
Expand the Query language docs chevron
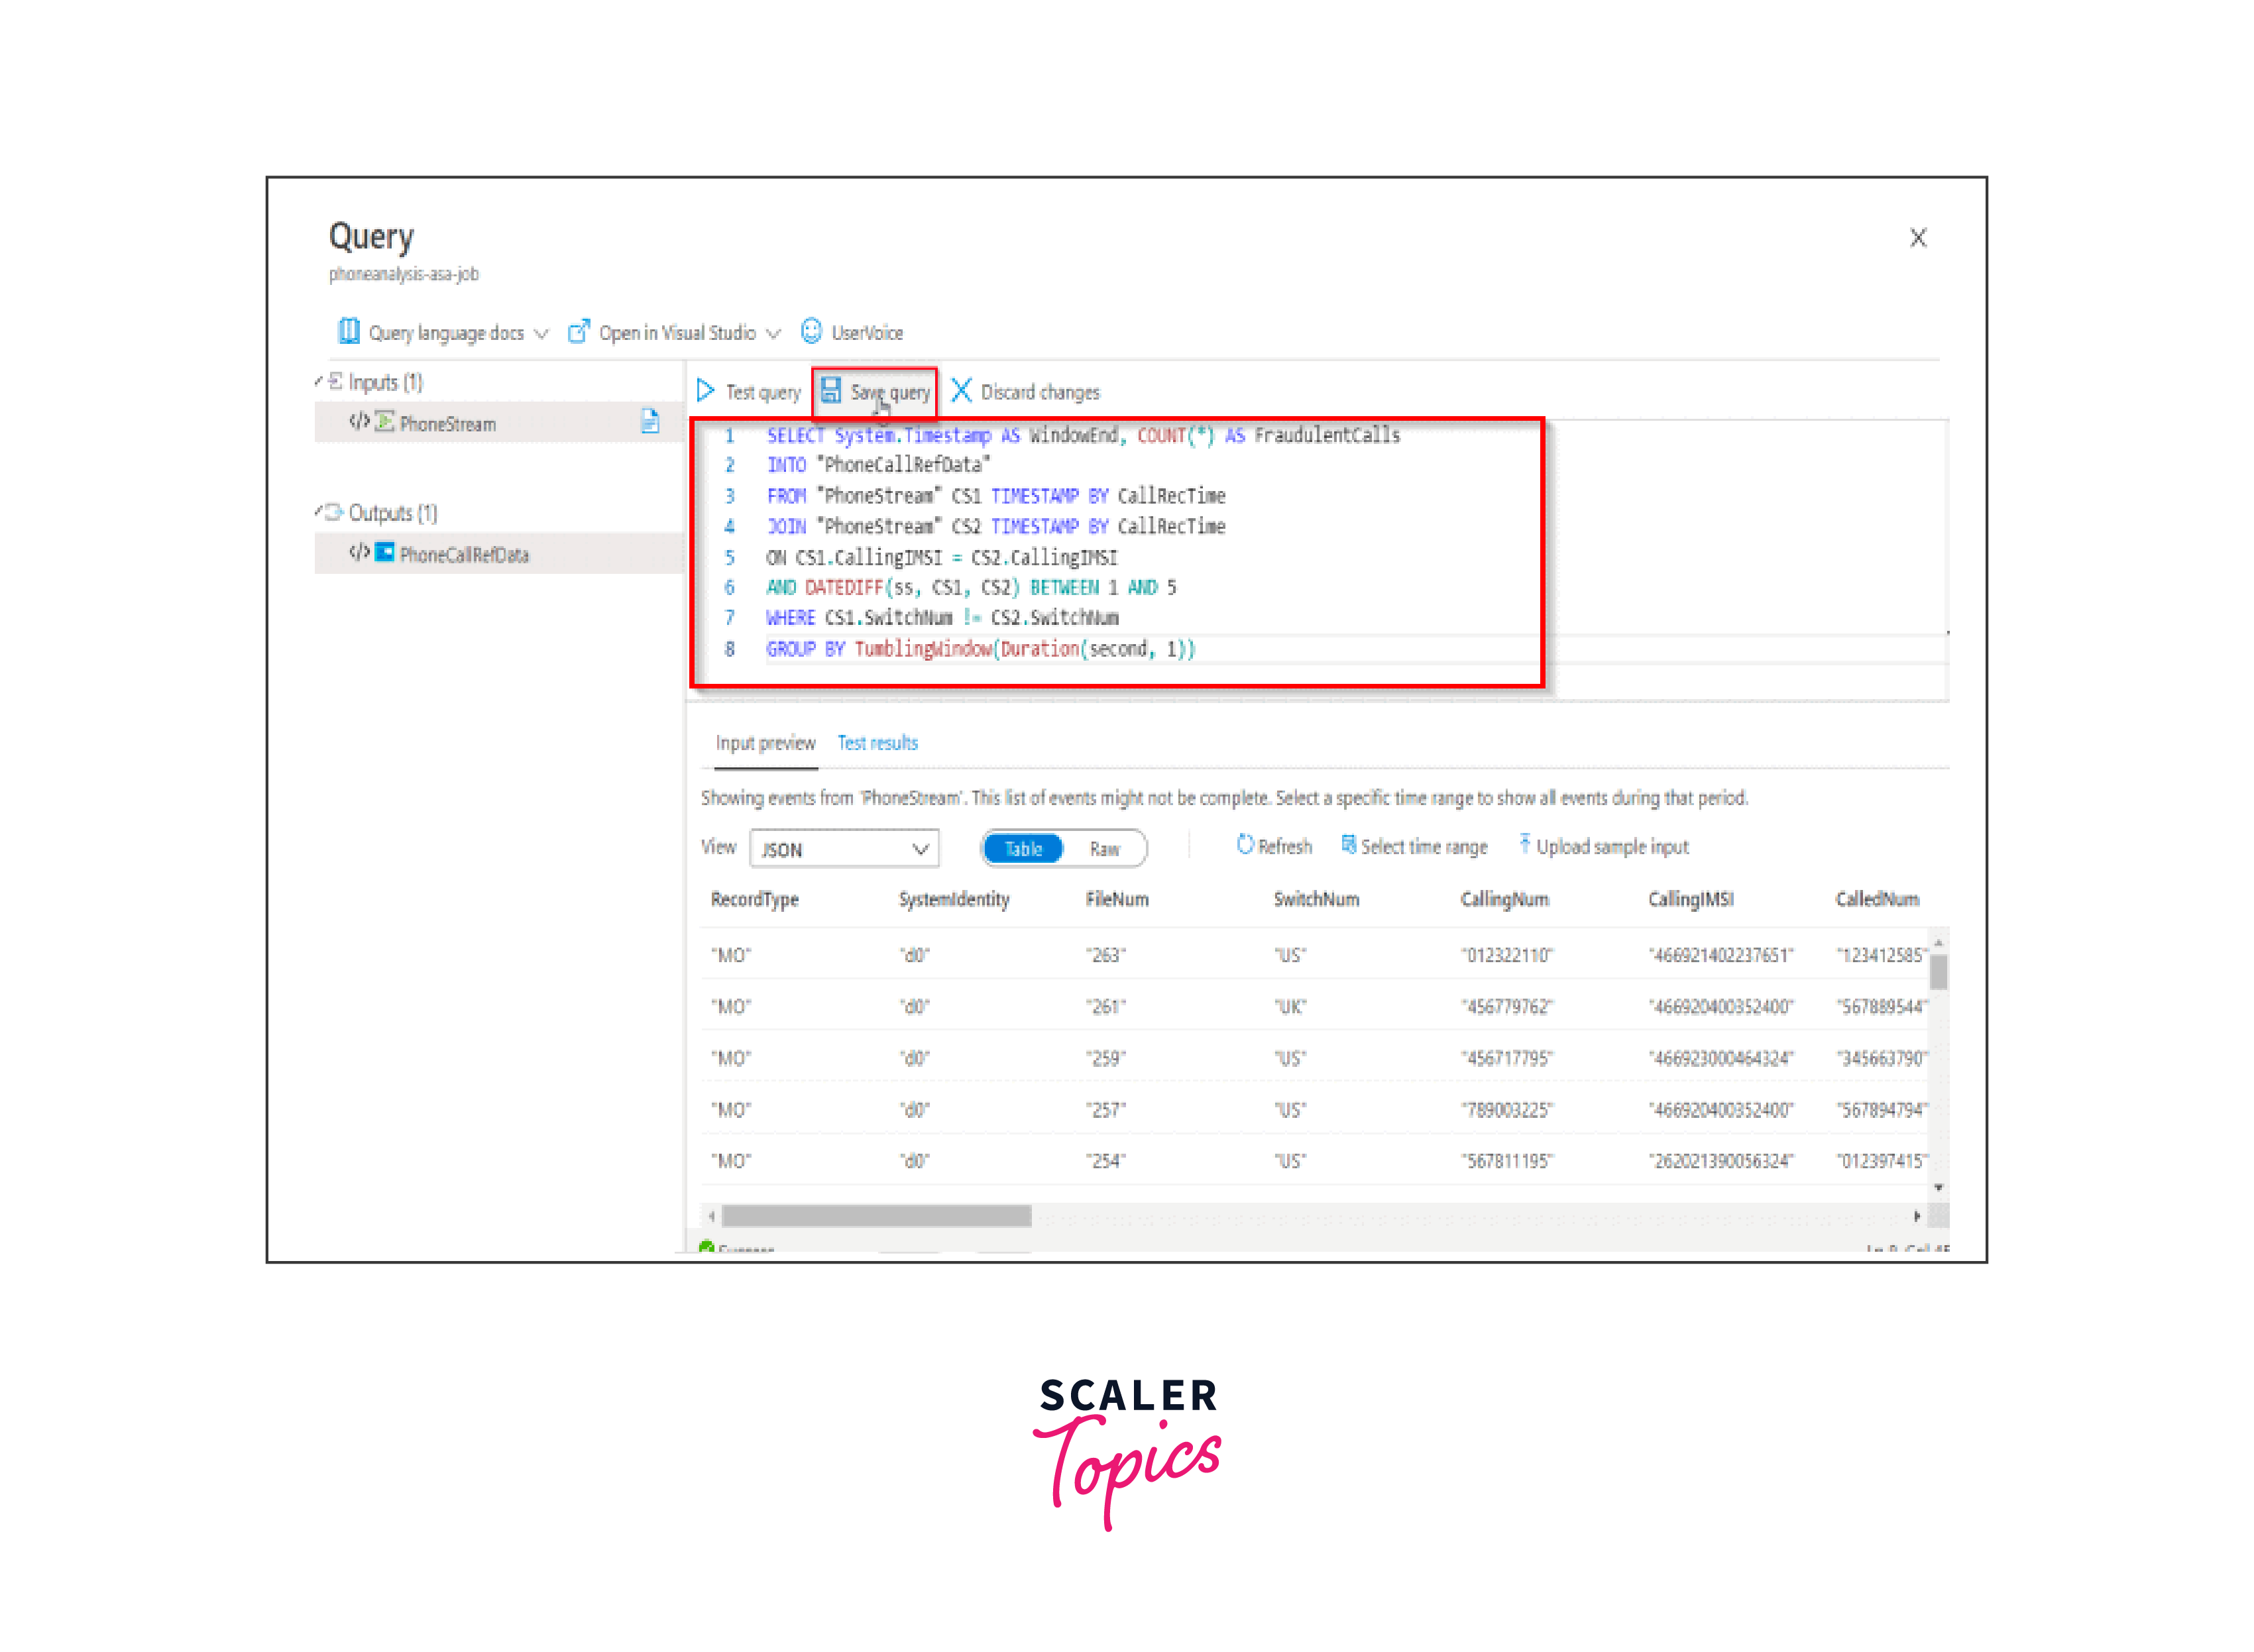tap(542, 333)
